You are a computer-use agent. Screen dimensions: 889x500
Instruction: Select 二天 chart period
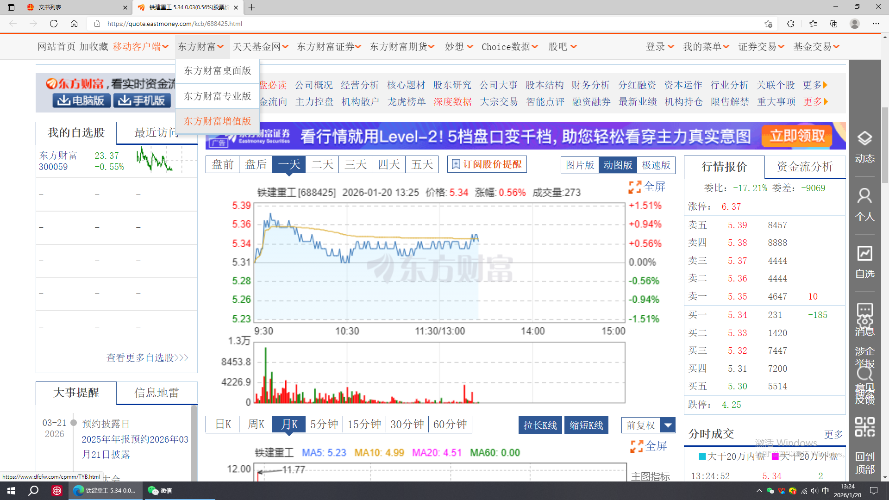[x=322, y=164]
